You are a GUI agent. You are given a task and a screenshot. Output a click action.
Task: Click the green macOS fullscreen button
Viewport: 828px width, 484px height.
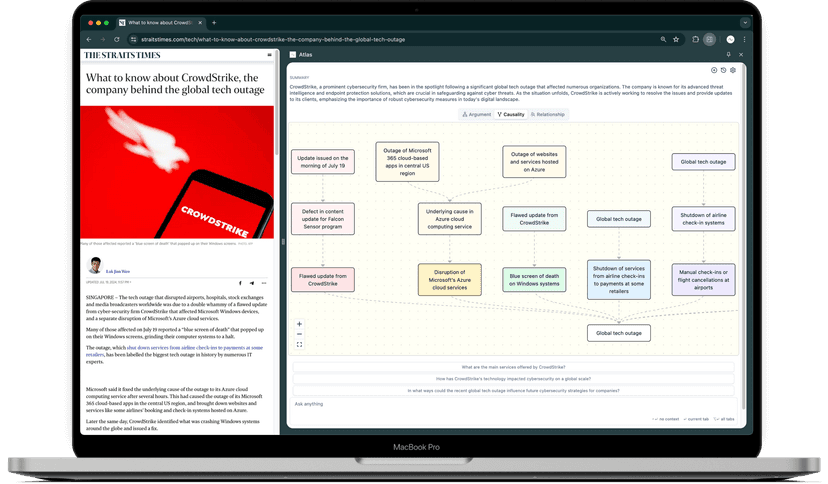106,23
